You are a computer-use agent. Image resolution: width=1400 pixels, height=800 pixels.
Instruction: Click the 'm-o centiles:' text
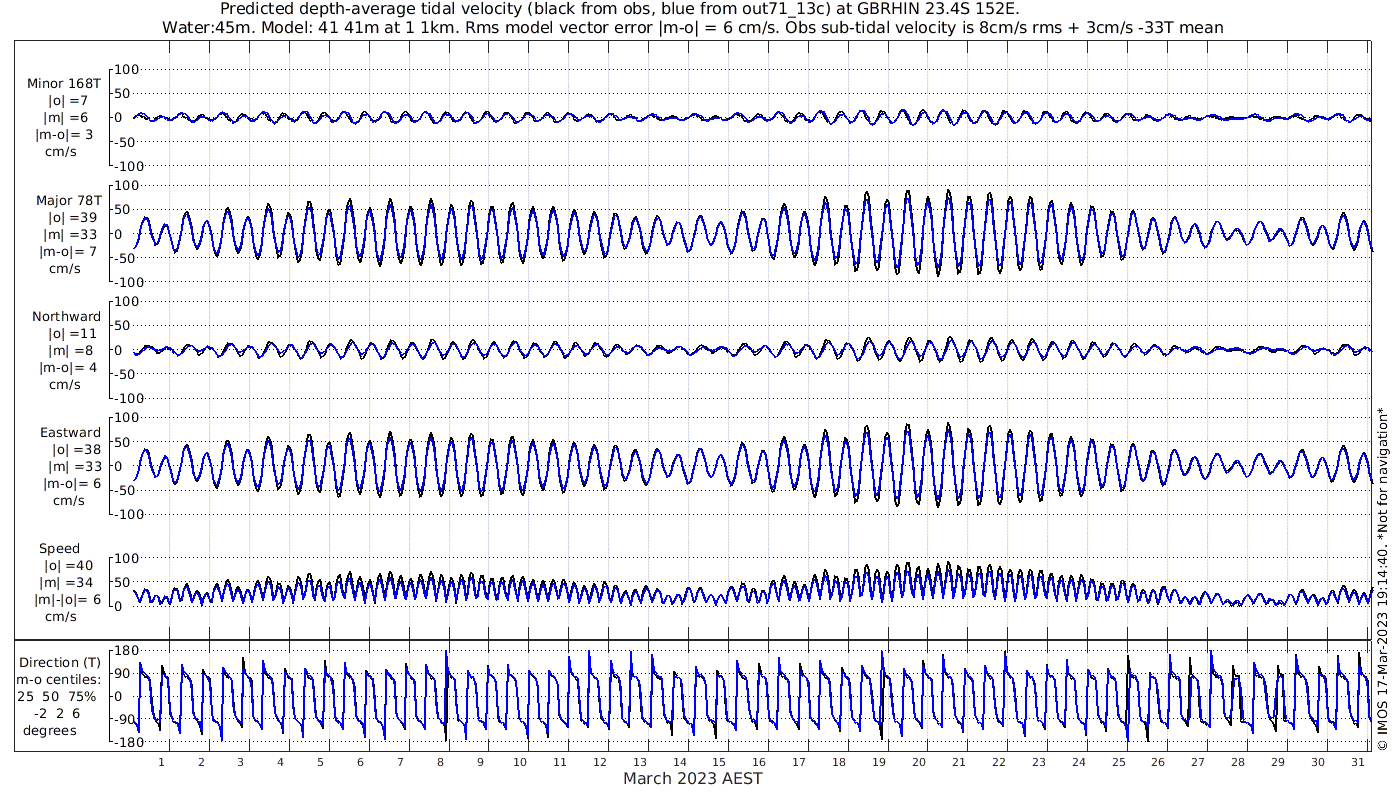pyautogui.click(x=59, y=679)
